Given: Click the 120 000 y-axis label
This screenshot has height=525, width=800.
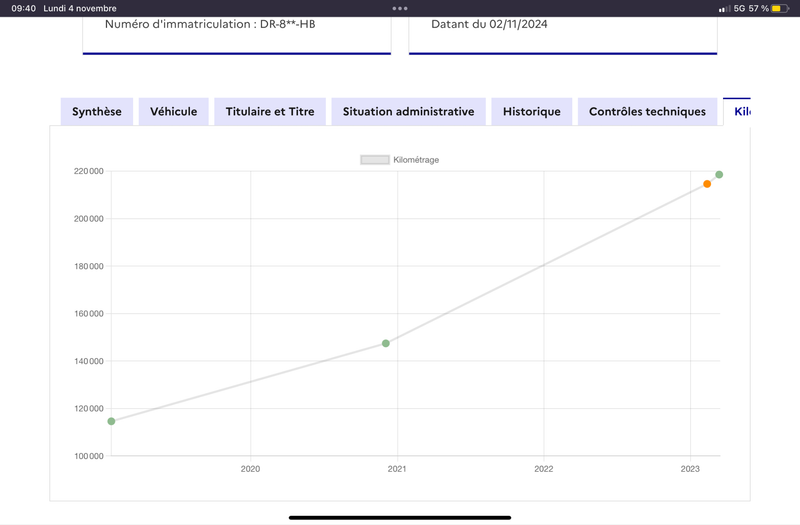Looking at the screenshot, I should [89, 409].
